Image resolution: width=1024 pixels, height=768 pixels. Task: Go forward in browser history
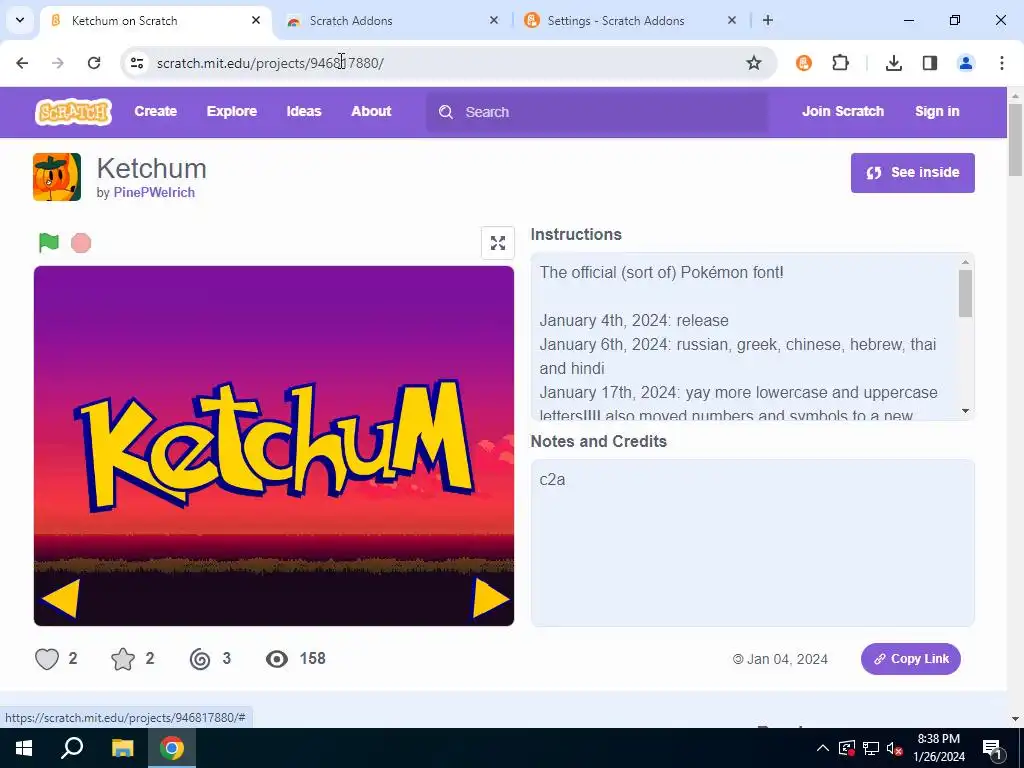(58, 63)
